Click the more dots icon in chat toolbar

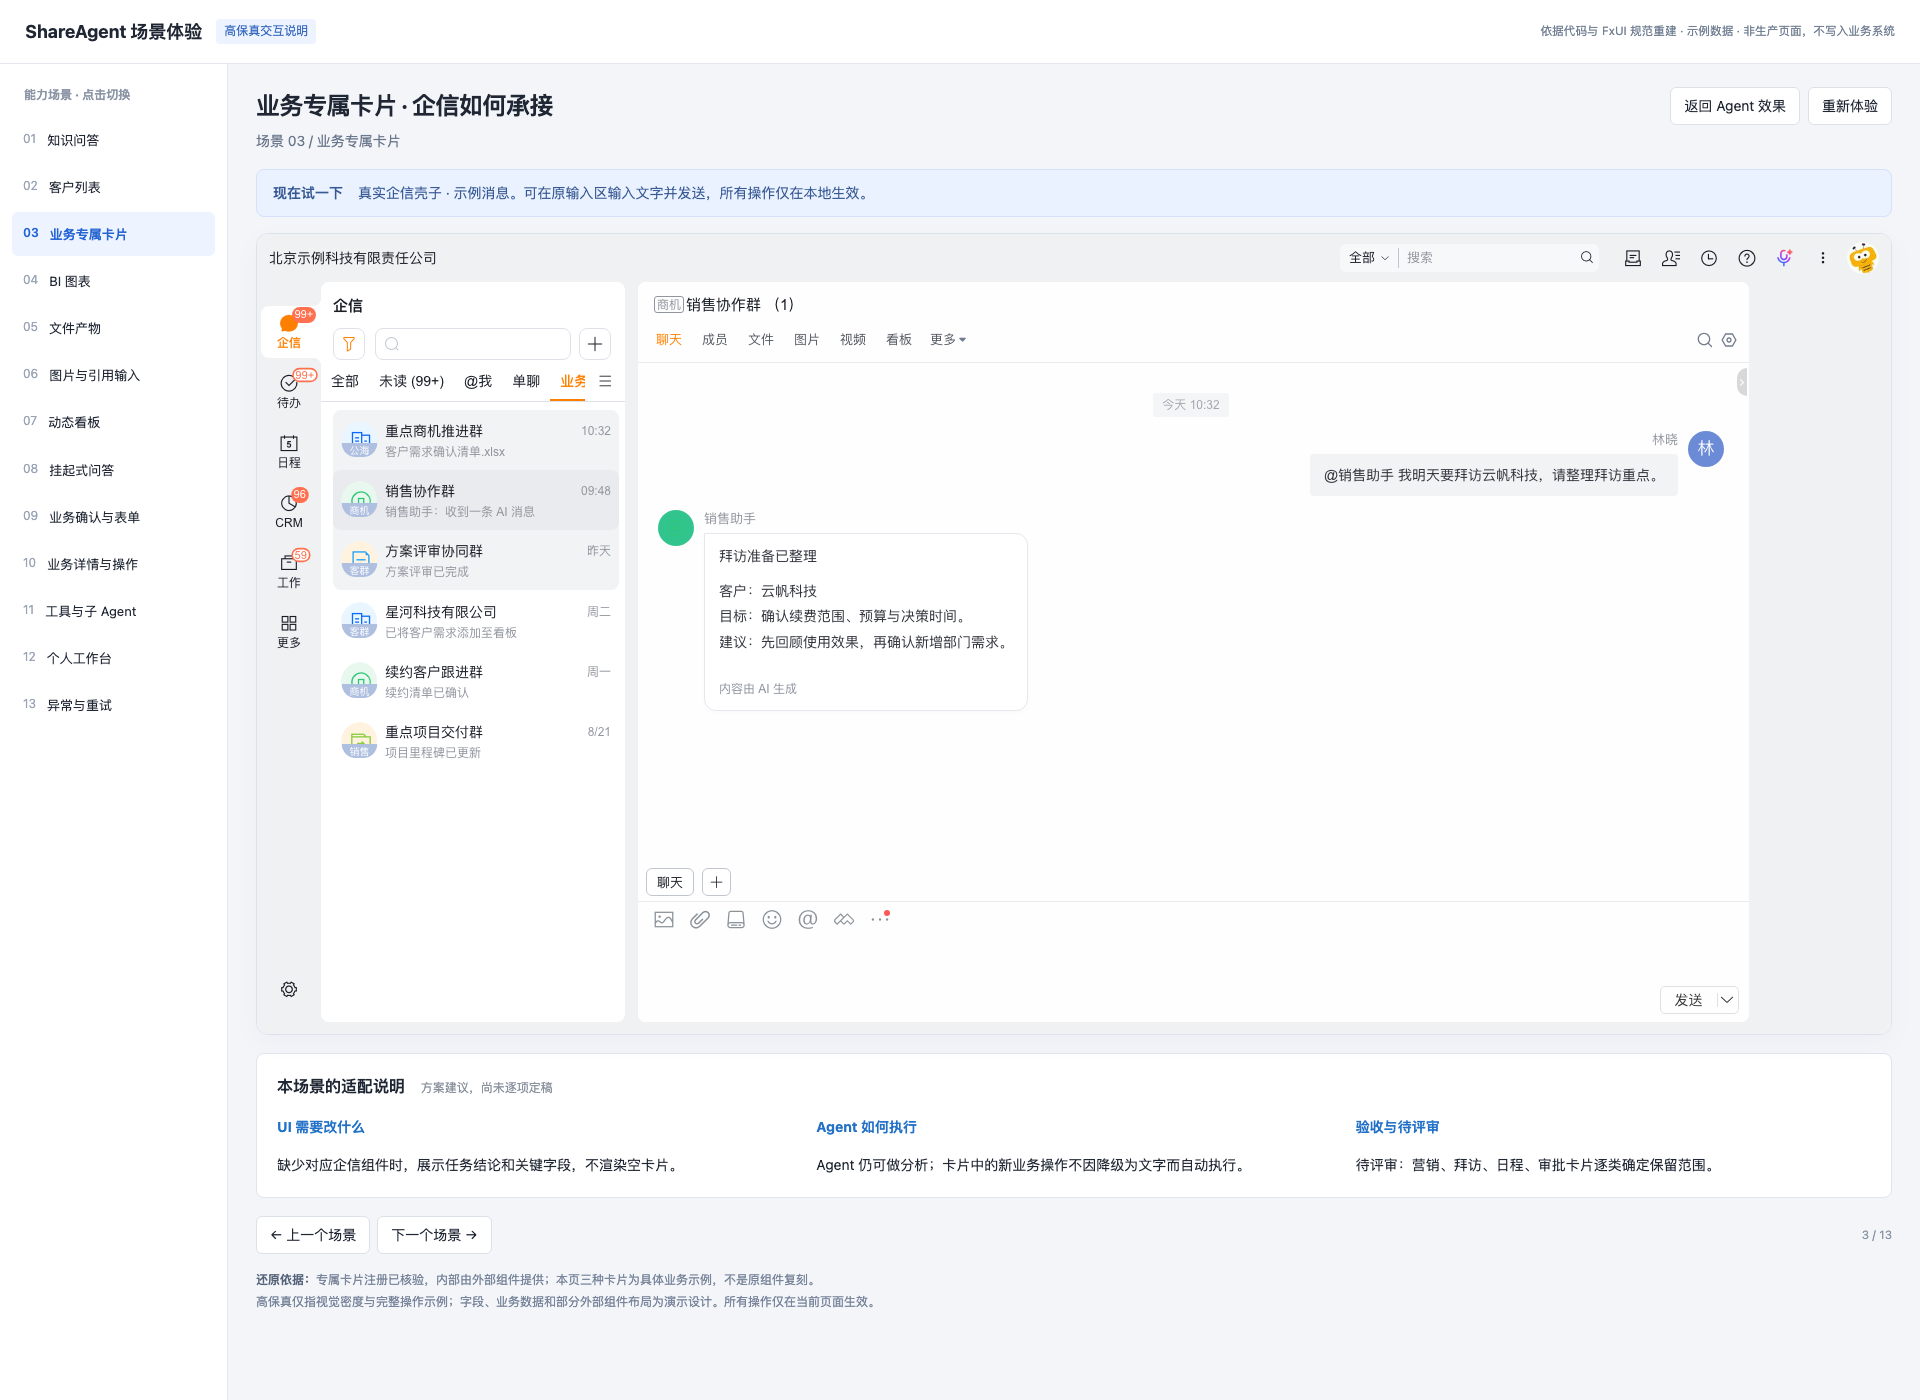point(880,919)
